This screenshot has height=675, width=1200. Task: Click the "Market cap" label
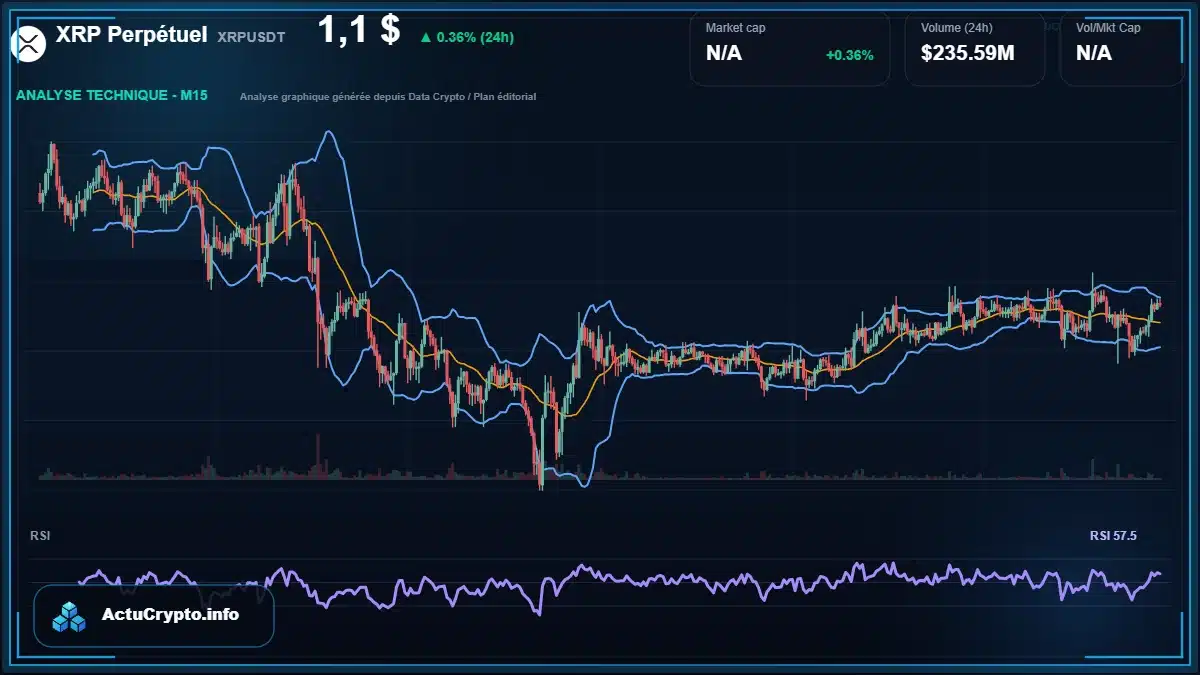pos(735,28)
